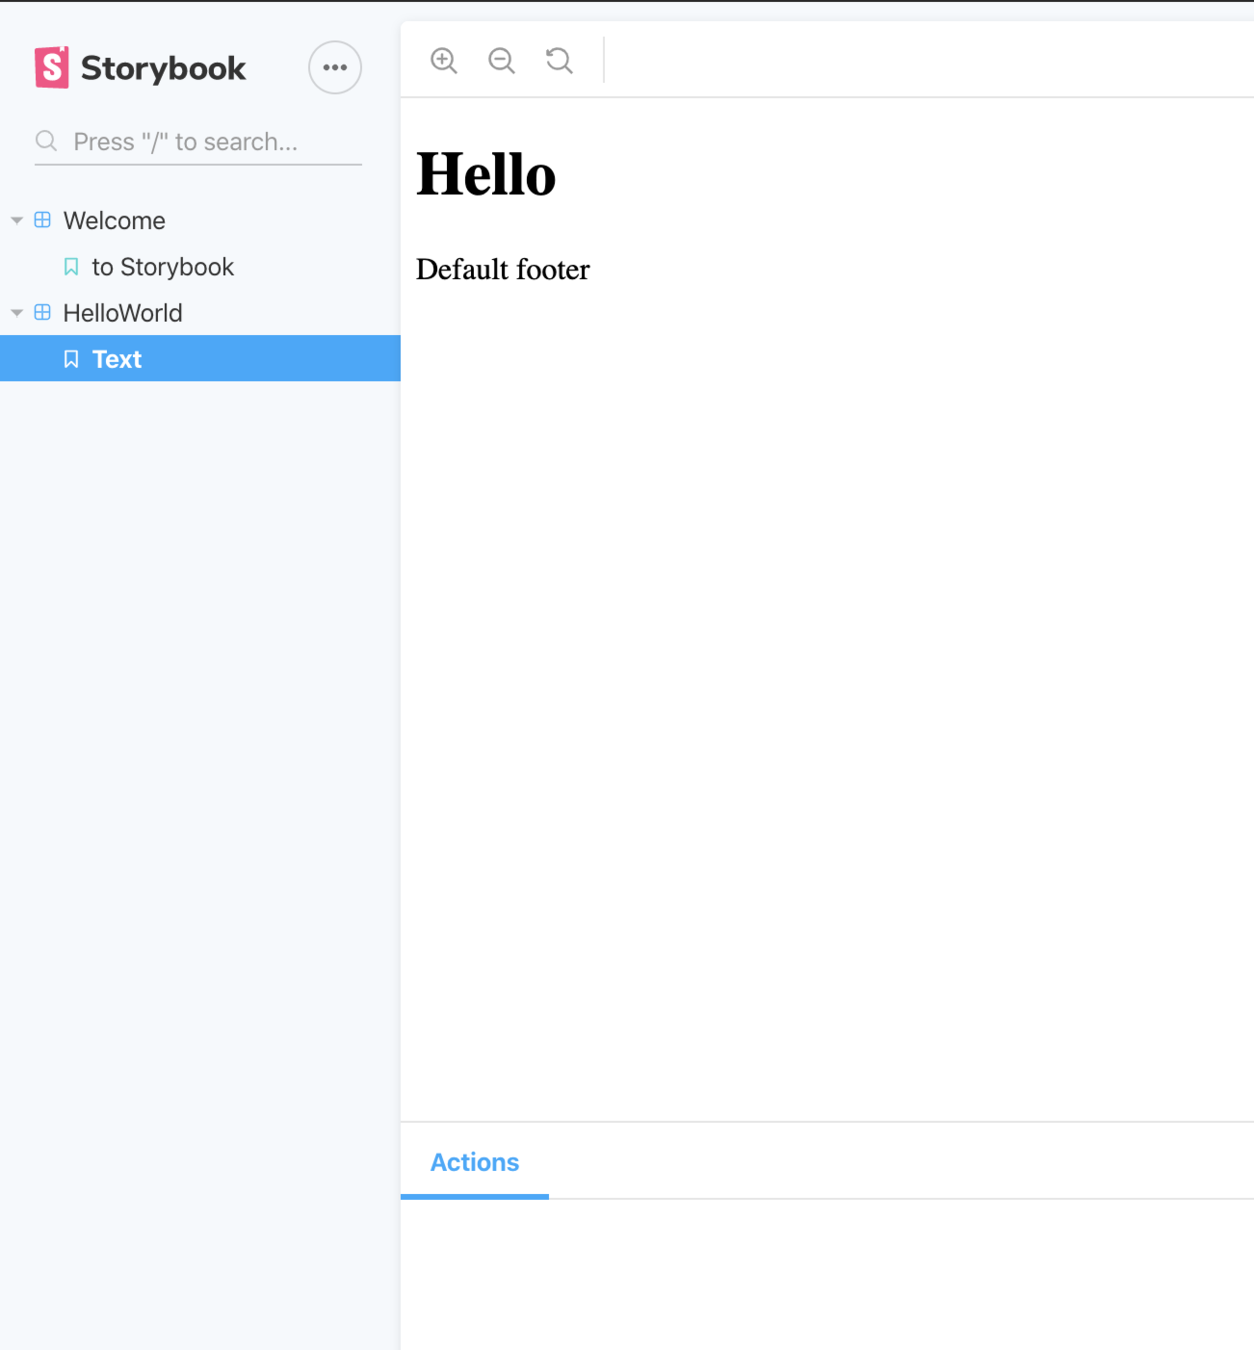The width and height of the screenshot is (1254, 1350).
Task: Click the Storybook logo icon
Action: 52,67
